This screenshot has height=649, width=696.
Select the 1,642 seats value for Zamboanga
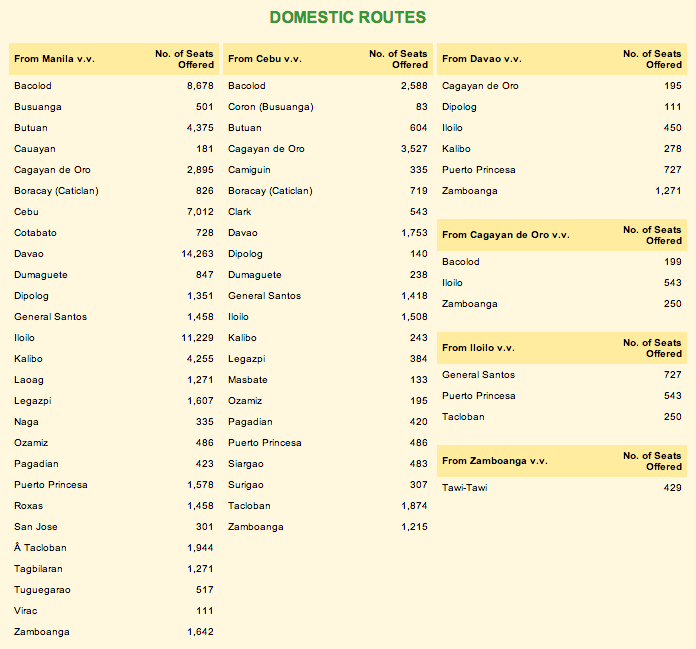[200, 632]
